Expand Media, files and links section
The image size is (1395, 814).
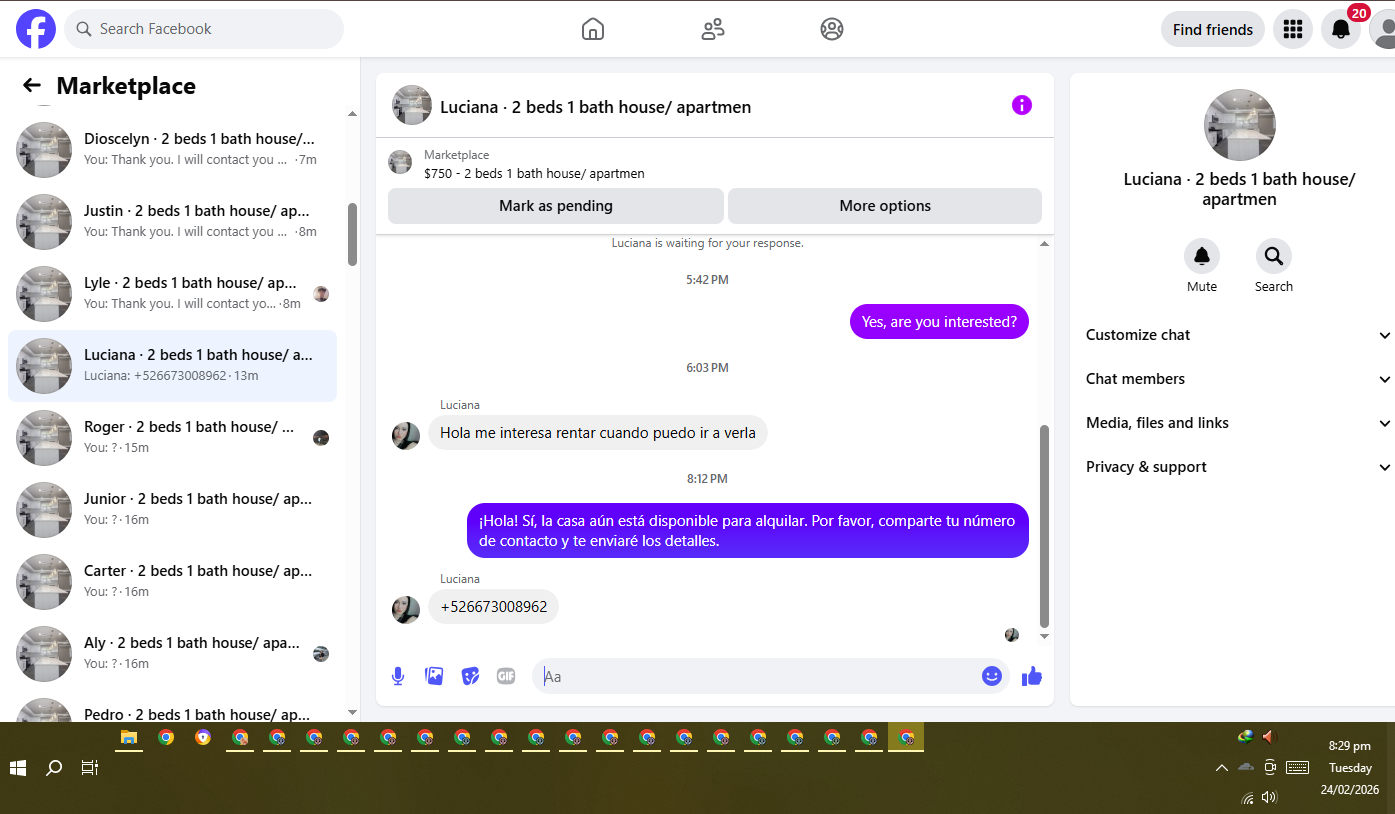coord(1239,423)
